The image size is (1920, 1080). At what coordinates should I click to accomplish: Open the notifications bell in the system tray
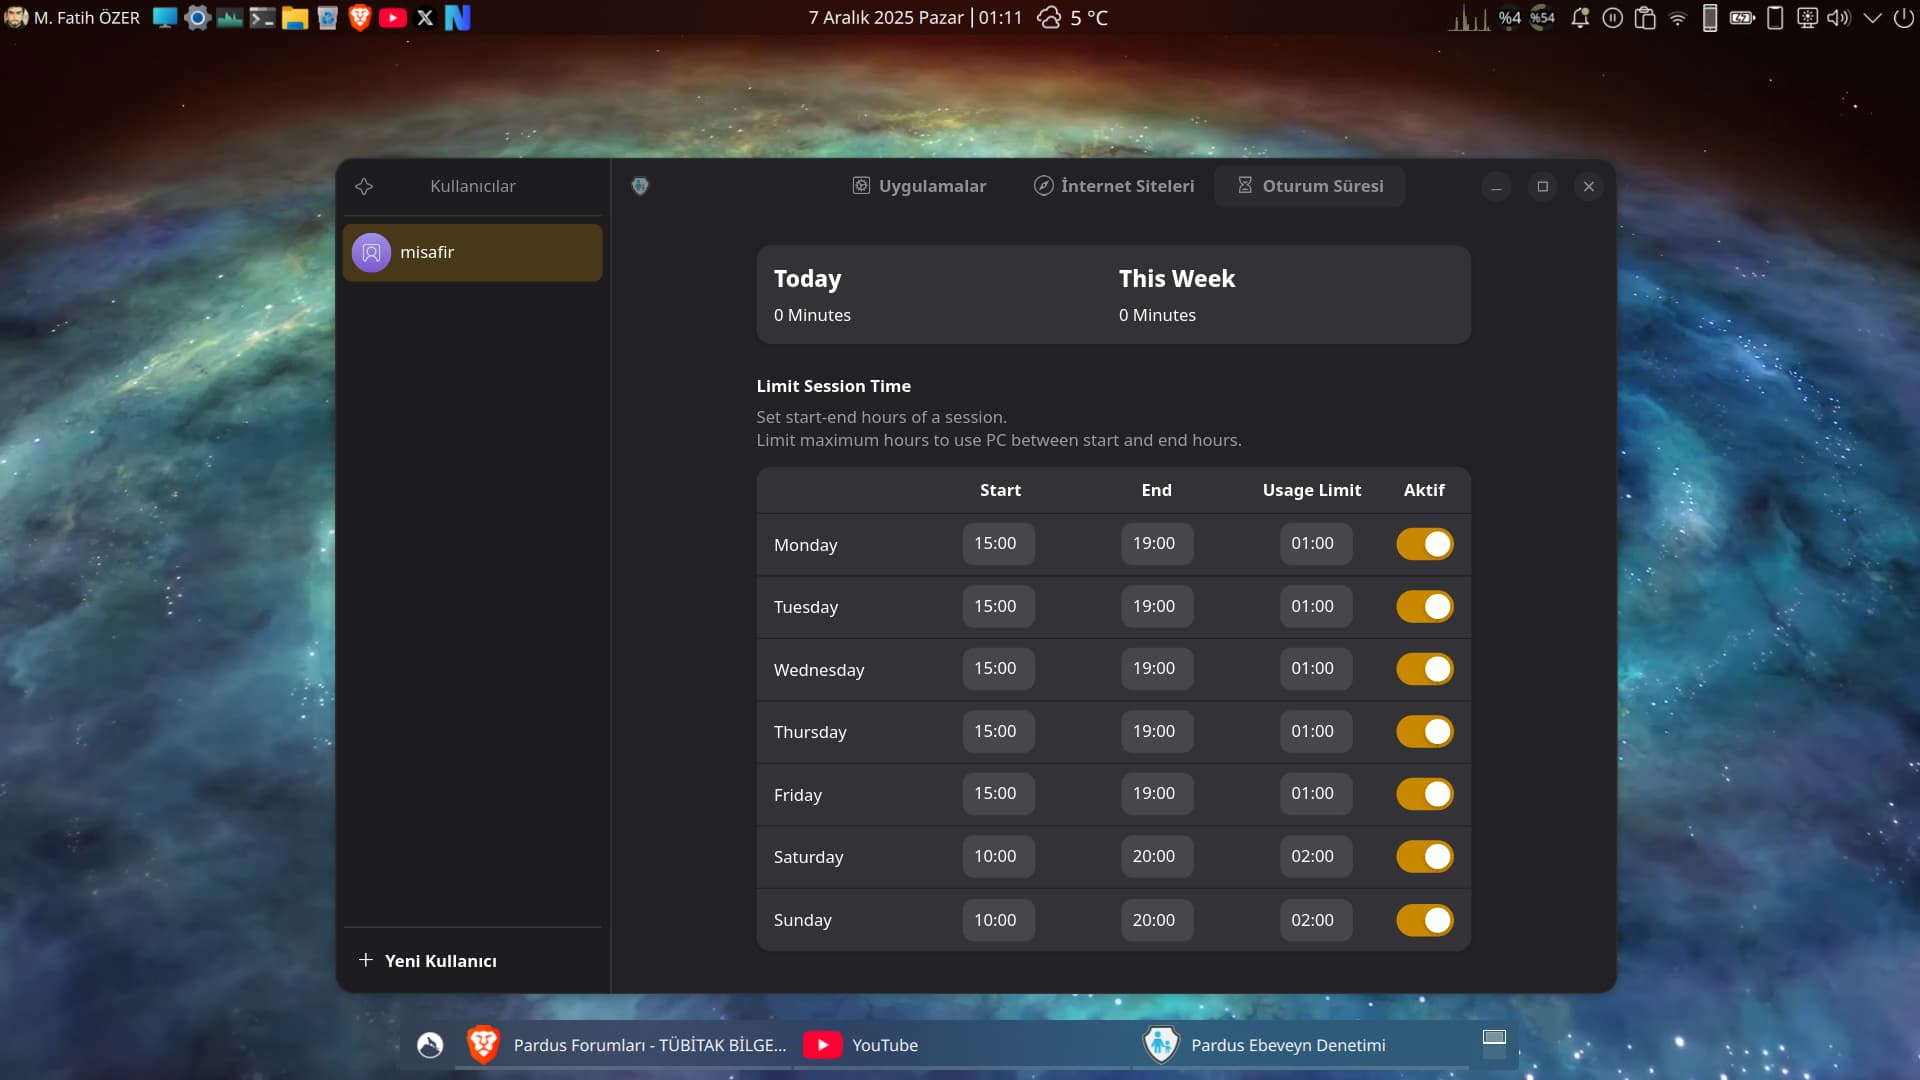coord(1580,17)
